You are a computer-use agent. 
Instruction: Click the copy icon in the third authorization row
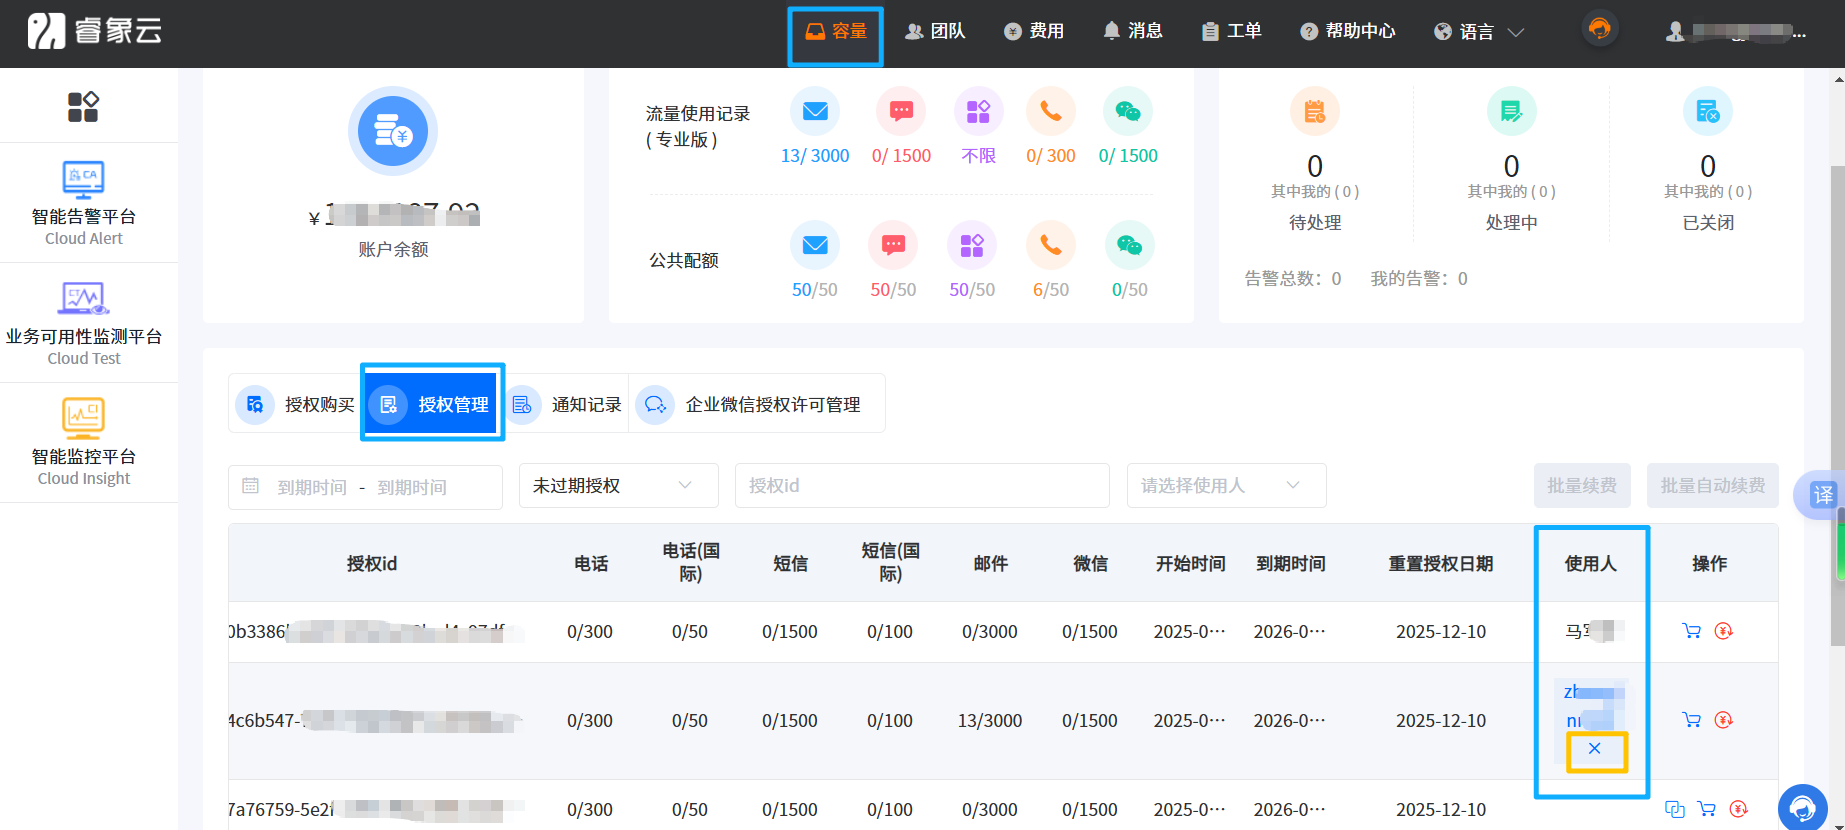(x=1674, y=809)
